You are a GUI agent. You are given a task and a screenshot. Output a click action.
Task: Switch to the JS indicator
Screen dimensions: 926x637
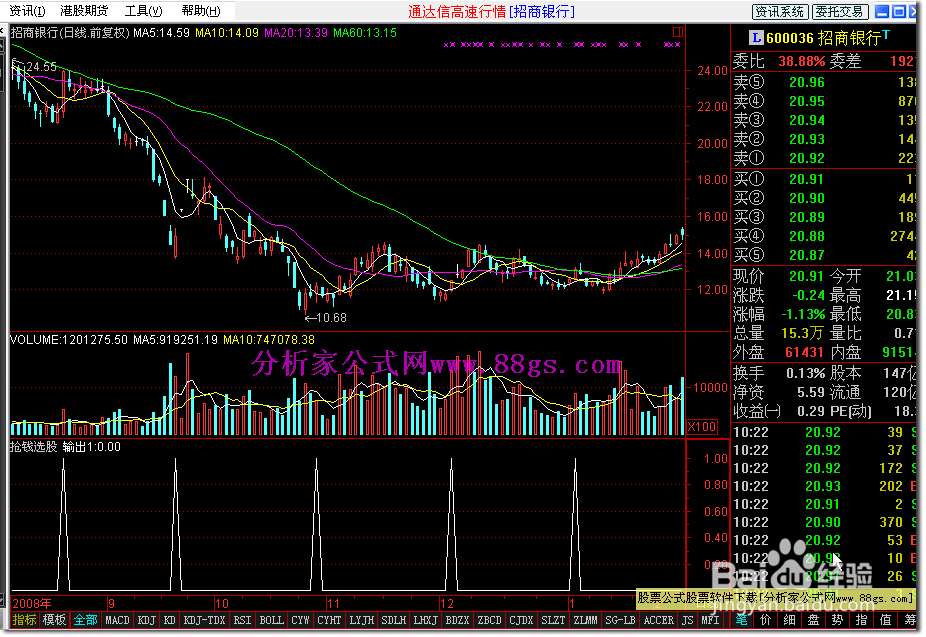687,620
